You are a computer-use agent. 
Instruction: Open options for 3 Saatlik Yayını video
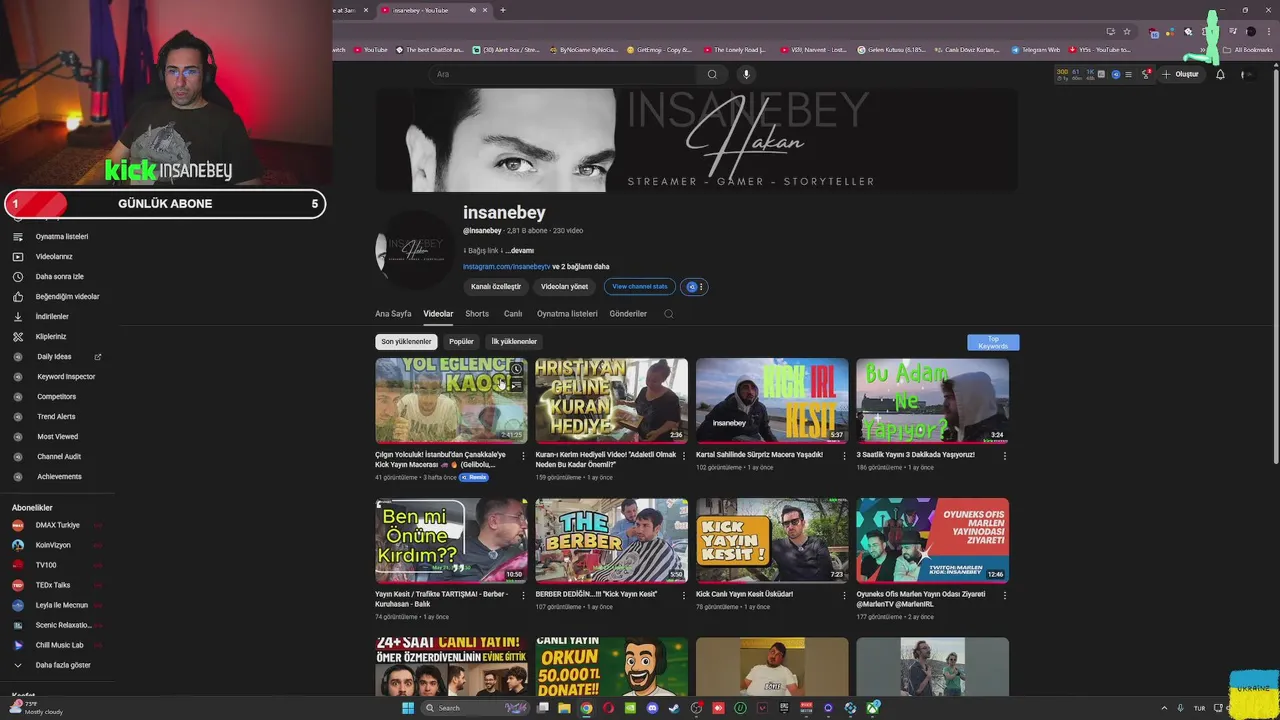1005,456
